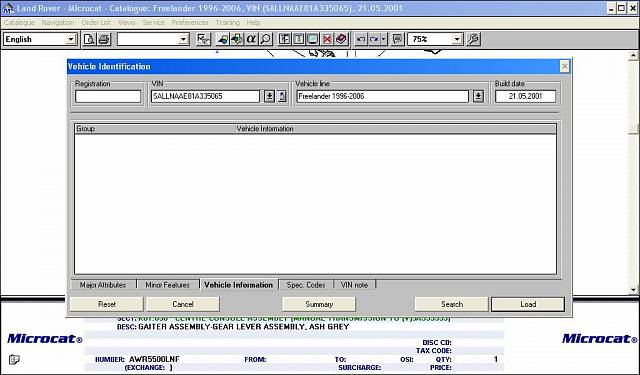Image resolution: width=640 pixels, height=375 pixels.
Task: Click the Build date field
Action: point(525,97)
